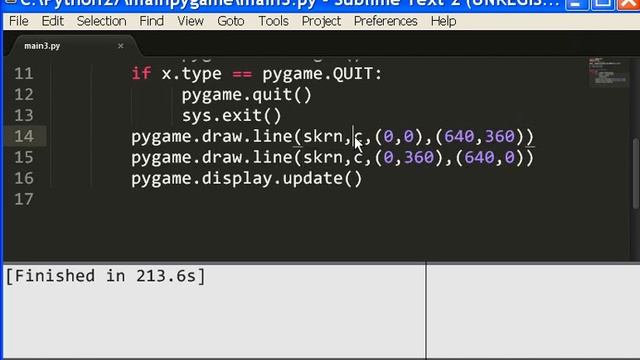Click '[Finished in 213.6s]' build output

pyautogui.click(x=105, y=276)
